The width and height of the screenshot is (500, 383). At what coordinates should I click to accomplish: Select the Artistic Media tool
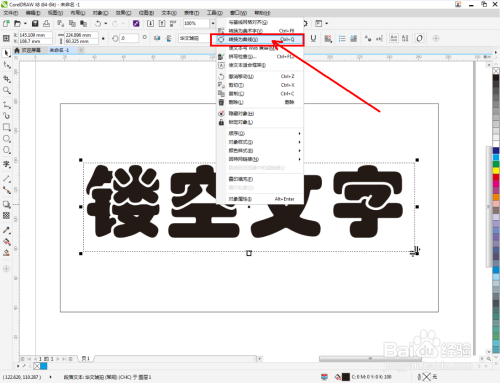point(6,116)
